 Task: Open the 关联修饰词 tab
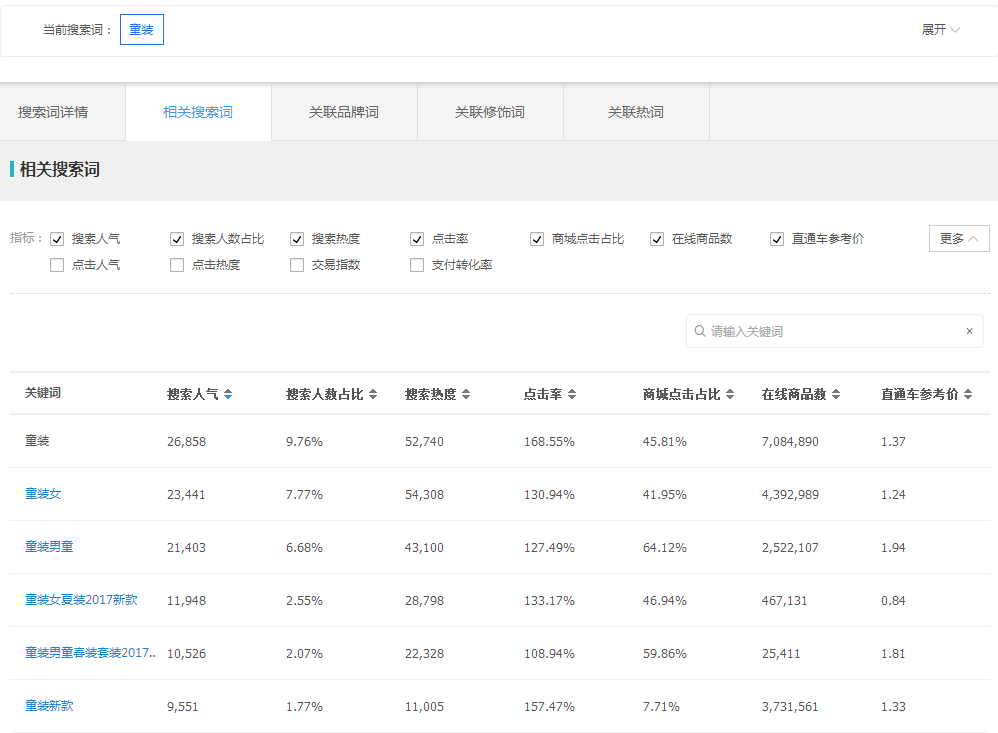[490, 112]
